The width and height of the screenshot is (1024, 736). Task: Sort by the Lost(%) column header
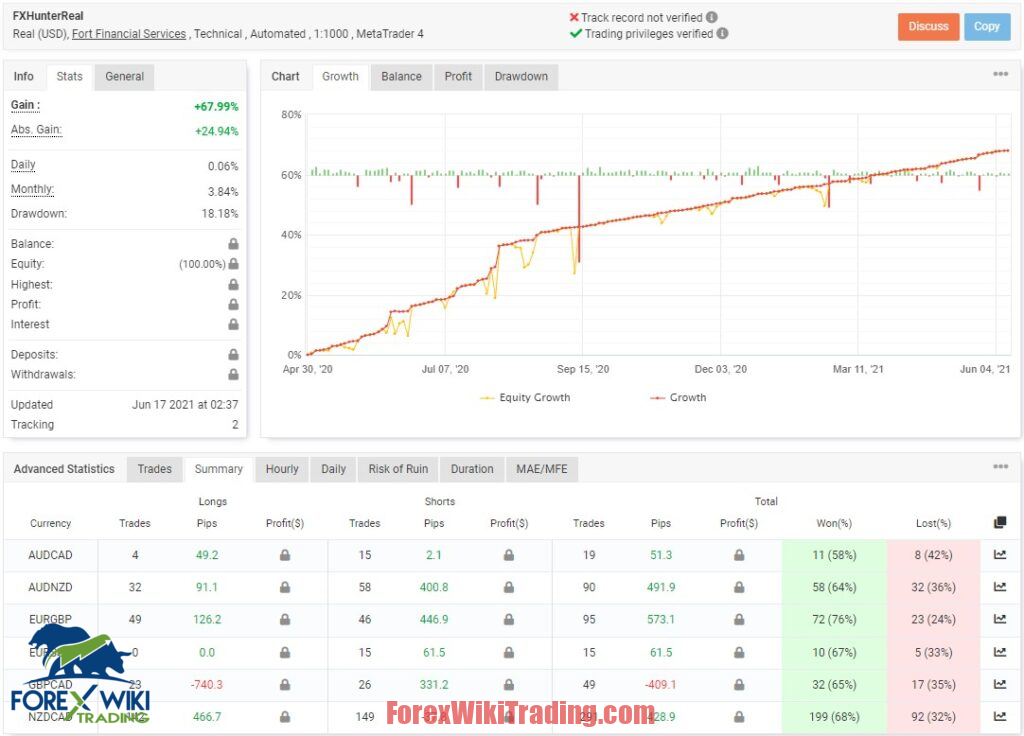coord(933,523)
